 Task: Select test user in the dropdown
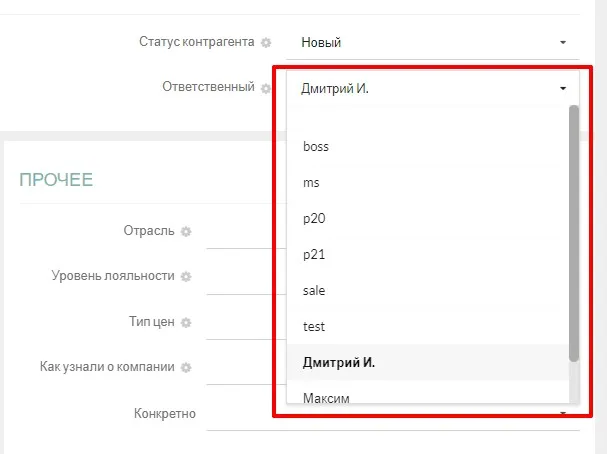pyautogui.click(x=313, y=326)
